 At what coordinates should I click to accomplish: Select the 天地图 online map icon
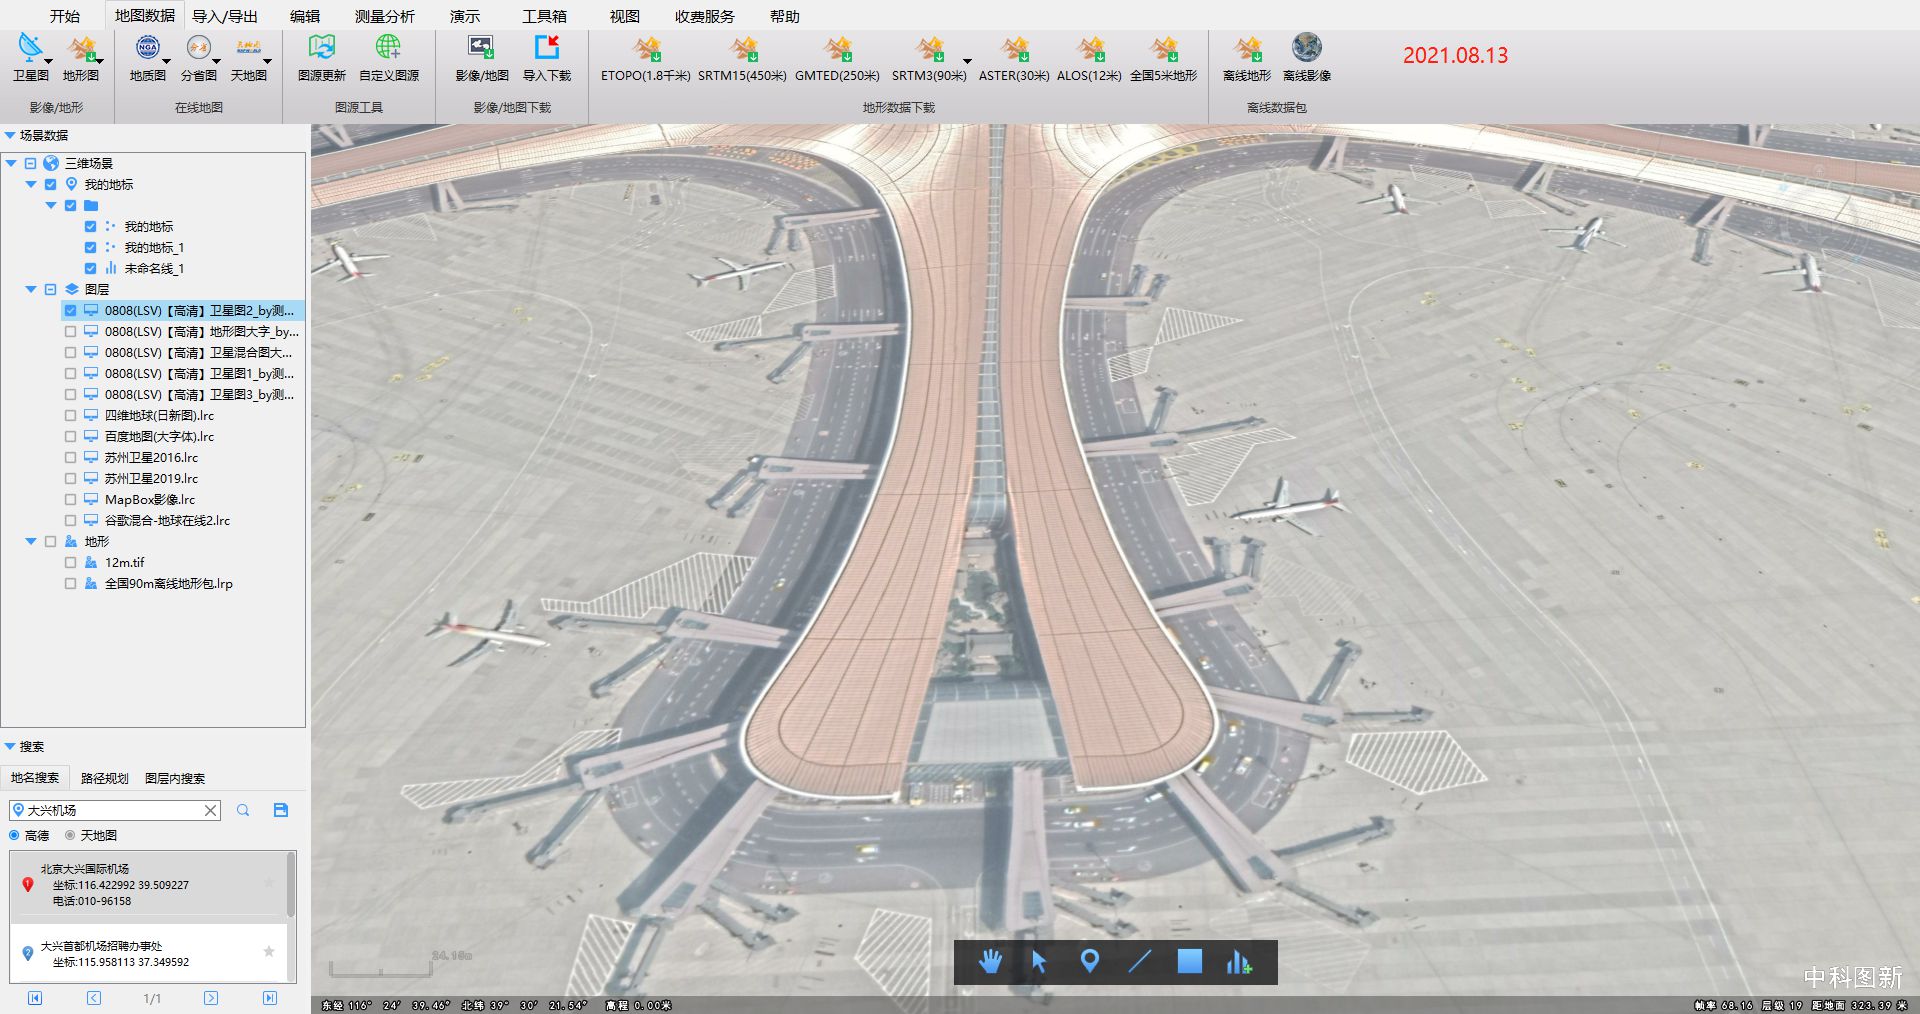click(x=248, y=57)
